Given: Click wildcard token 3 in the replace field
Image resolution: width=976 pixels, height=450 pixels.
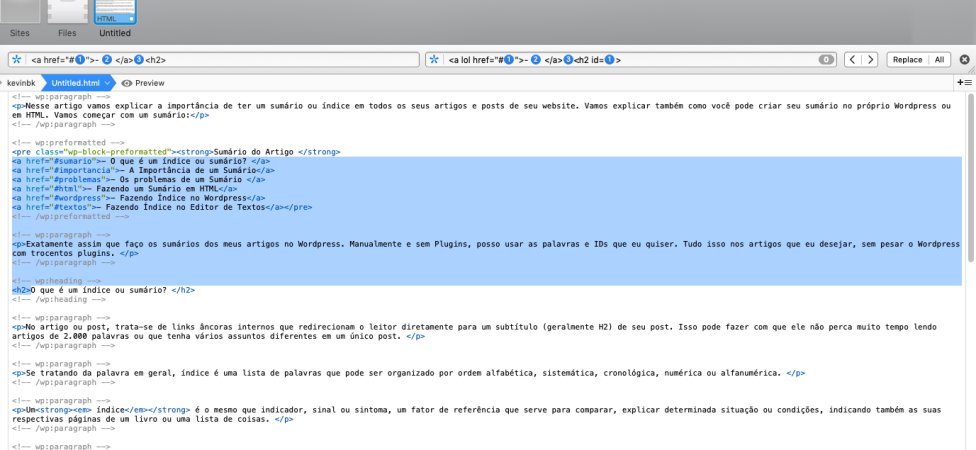Looking at the screenshot, I should [x=568, y=60].
